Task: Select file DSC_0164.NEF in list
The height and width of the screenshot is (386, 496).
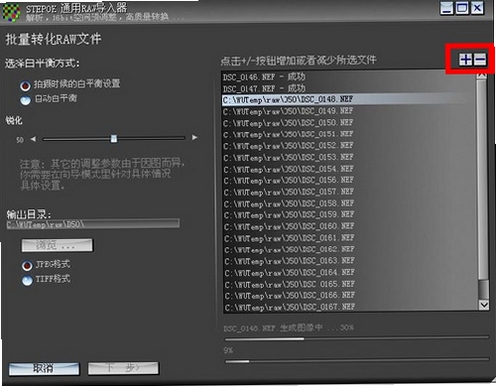Action: (x=349, y=273)
